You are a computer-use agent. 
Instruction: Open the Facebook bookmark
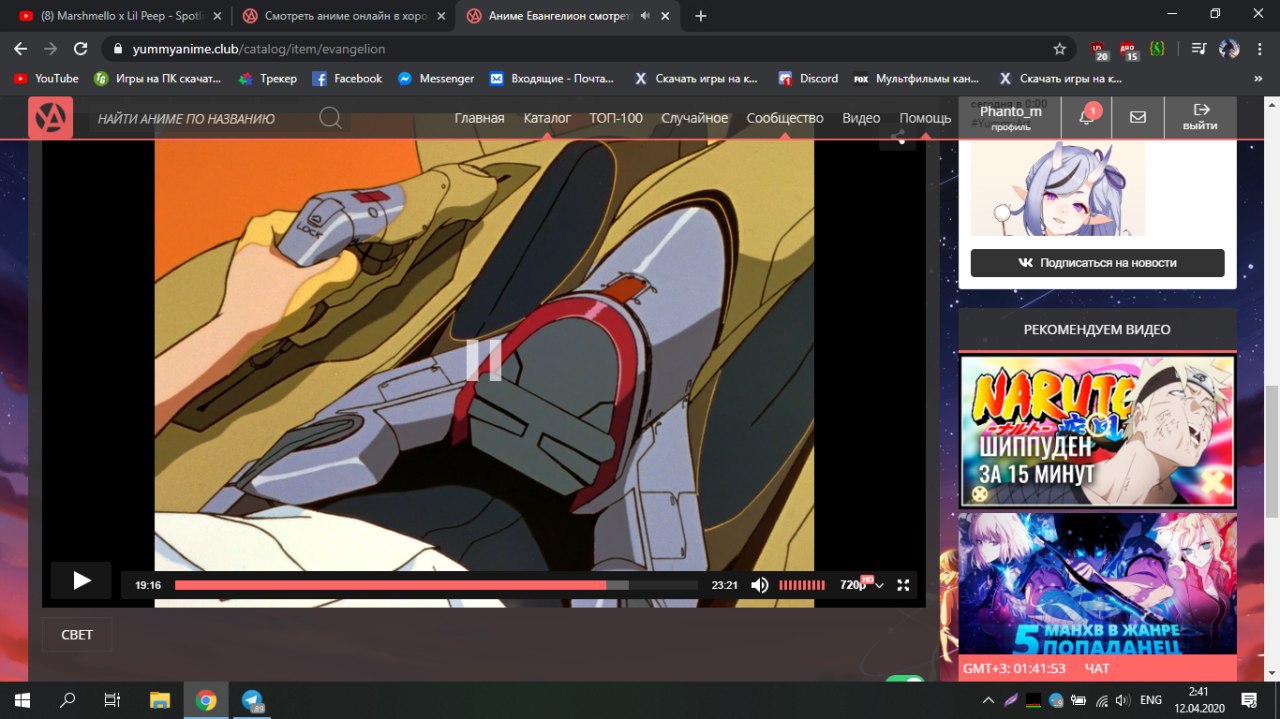click(347, 78)
